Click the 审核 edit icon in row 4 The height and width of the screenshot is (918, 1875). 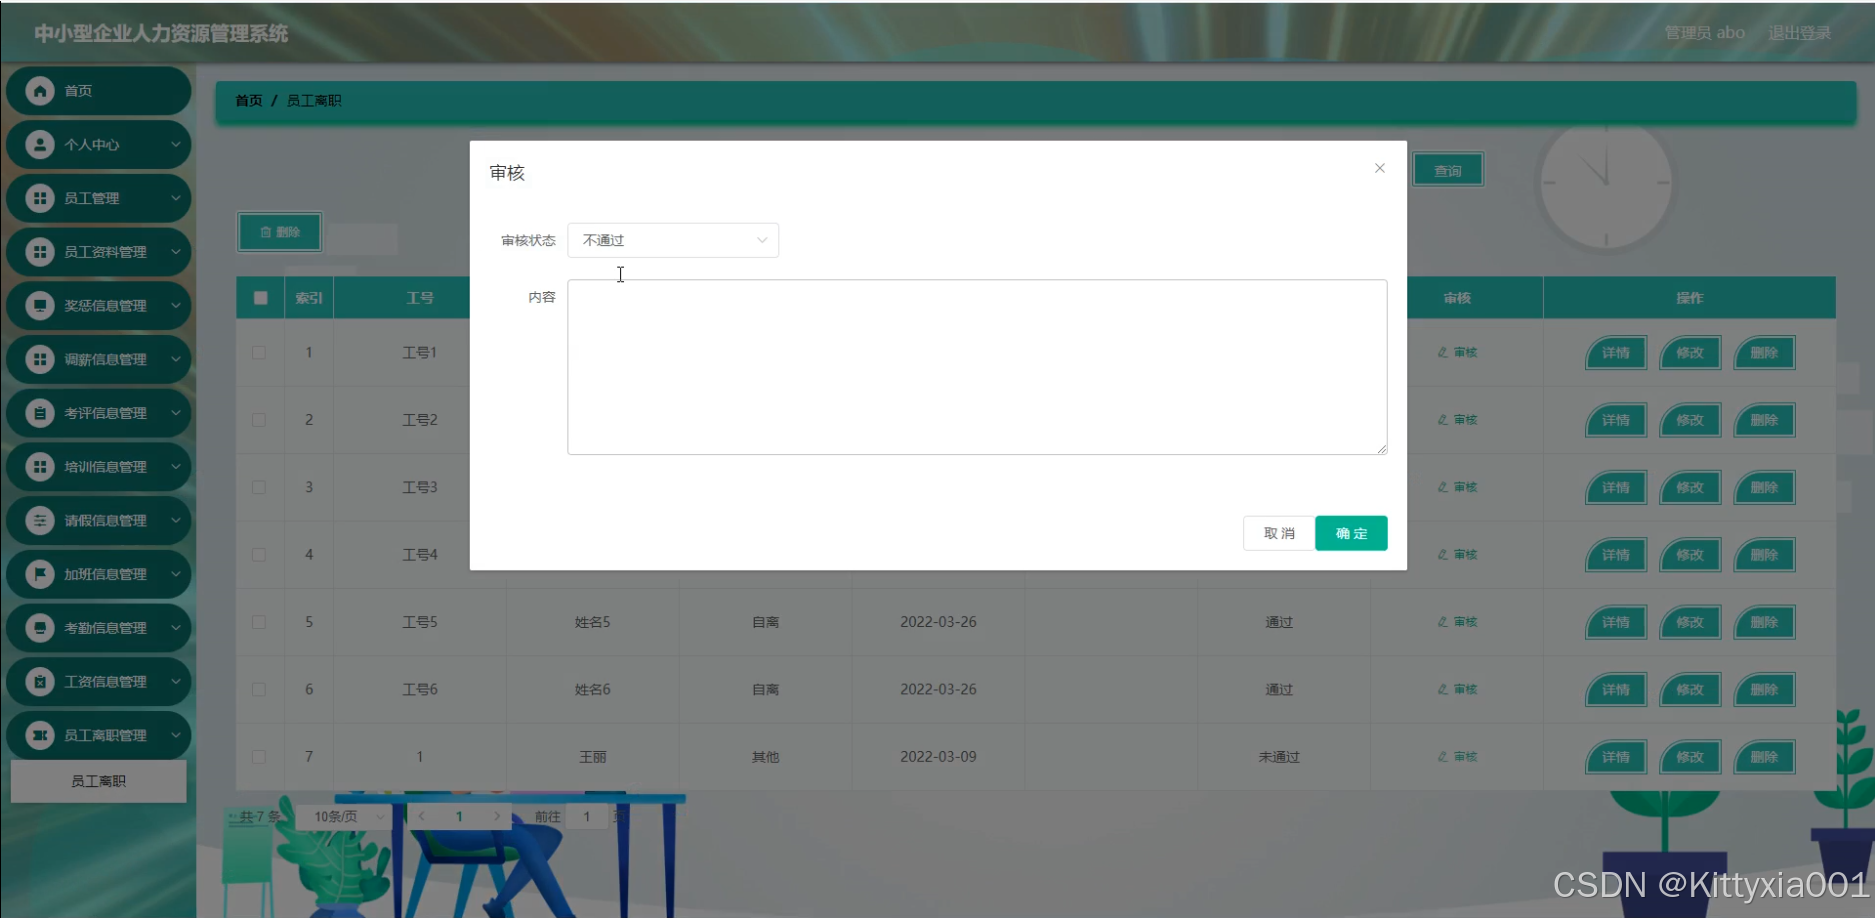1443,554
